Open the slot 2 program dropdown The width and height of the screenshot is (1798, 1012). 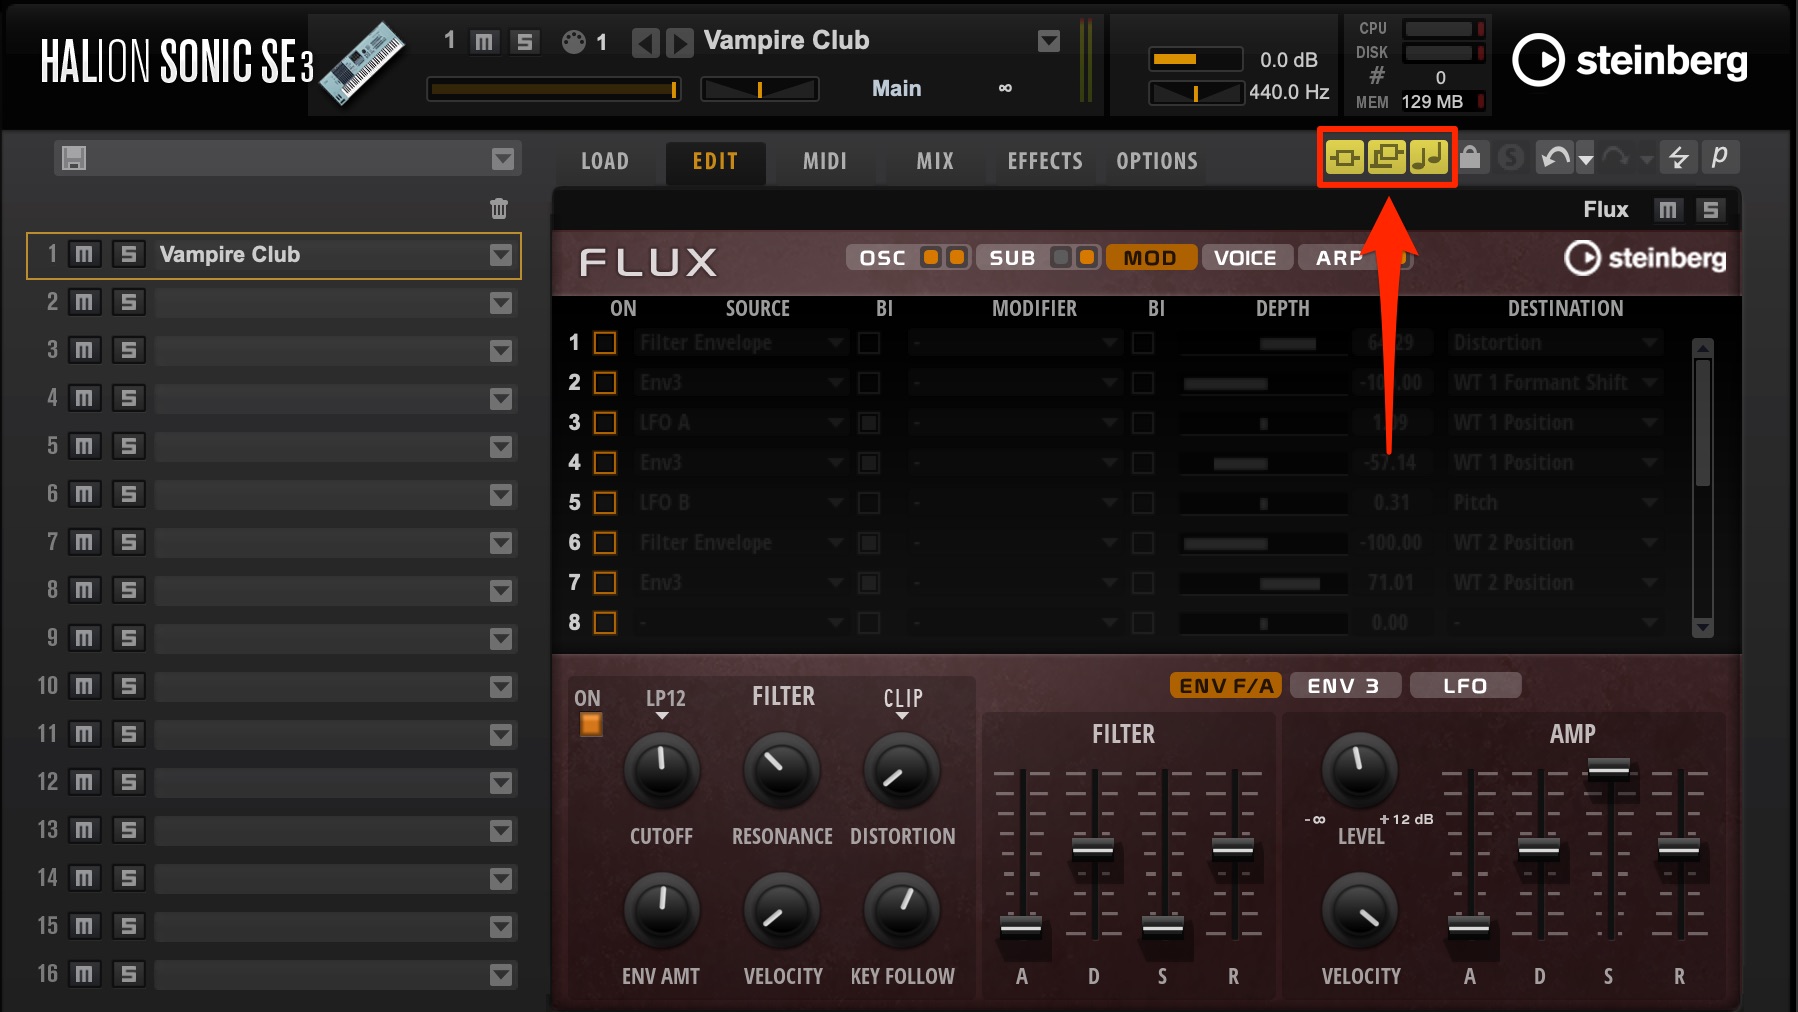pyautogui.click(x=501, y=303)
